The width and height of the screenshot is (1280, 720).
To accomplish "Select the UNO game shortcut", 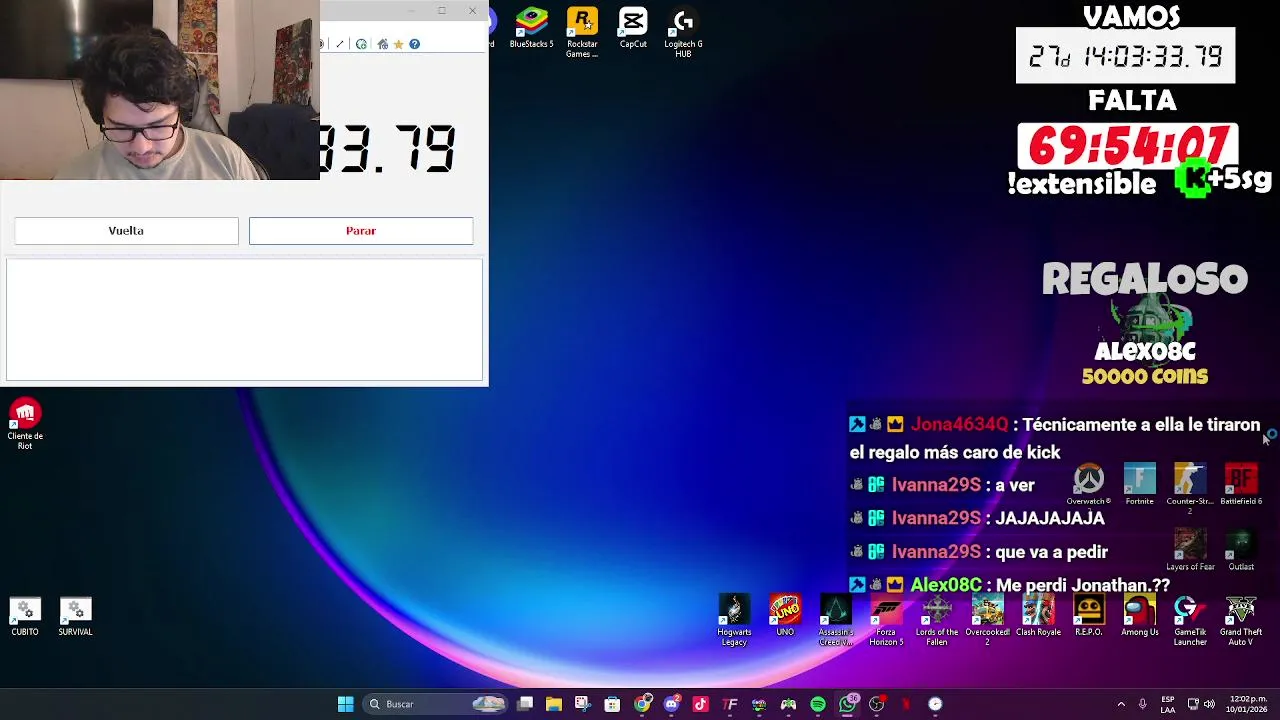I will coord(785,616).
